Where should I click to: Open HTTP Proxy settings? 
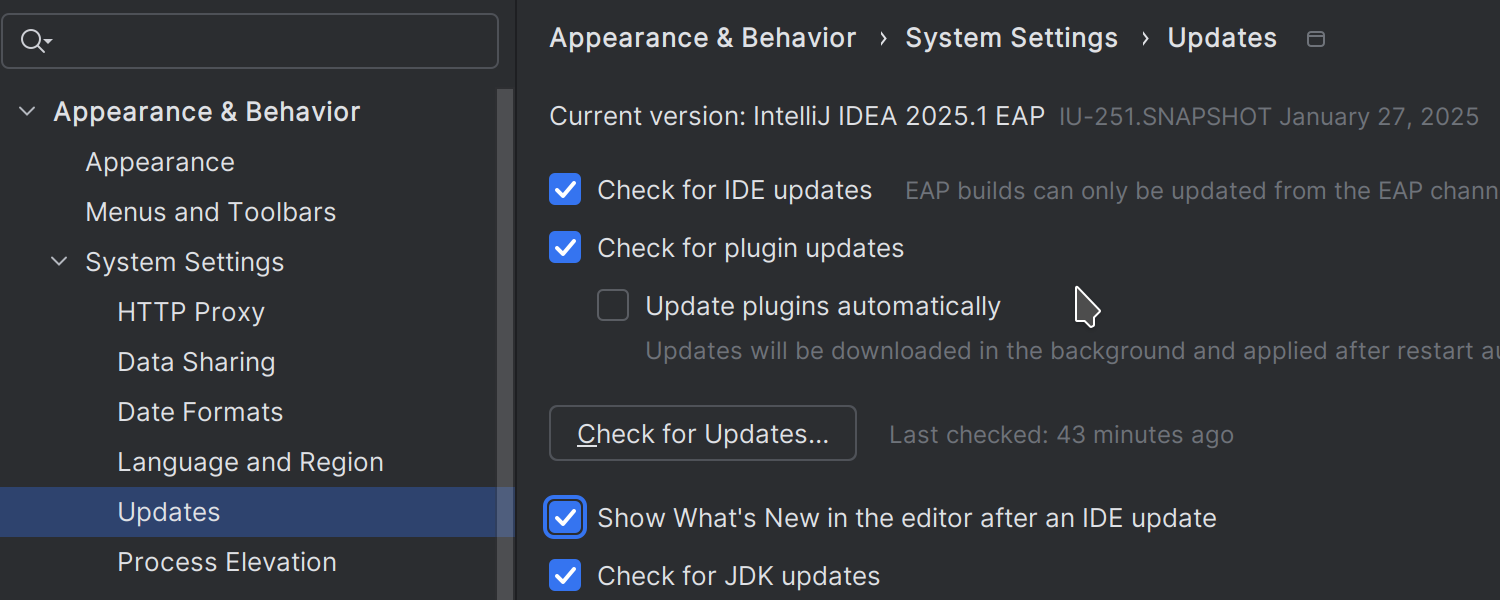point(191,312)
